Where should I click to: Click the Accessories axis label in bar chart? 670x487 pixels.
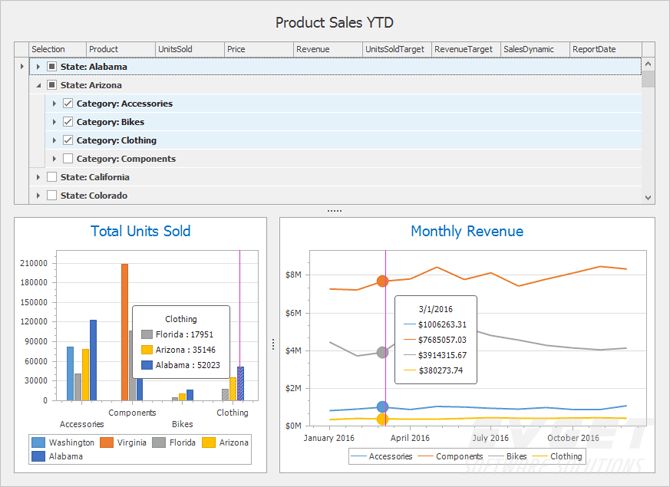[x=82, y=424]
